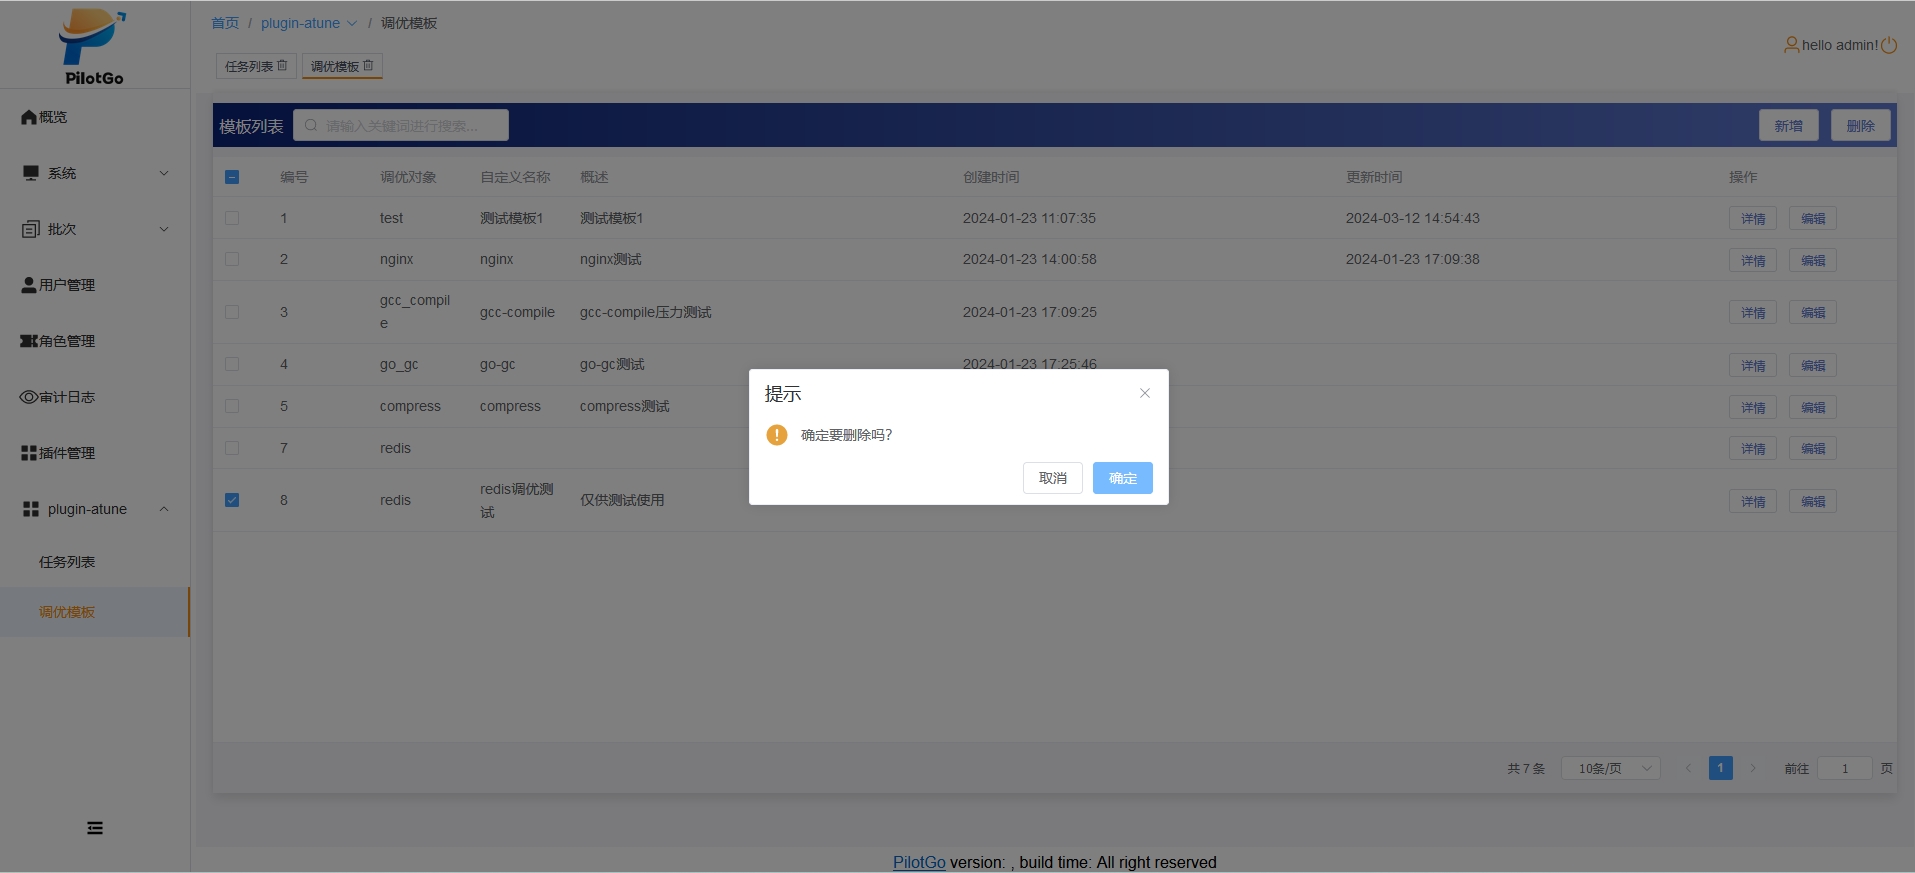Toggle the select-all header checkbox

click(x=232, y=177)
